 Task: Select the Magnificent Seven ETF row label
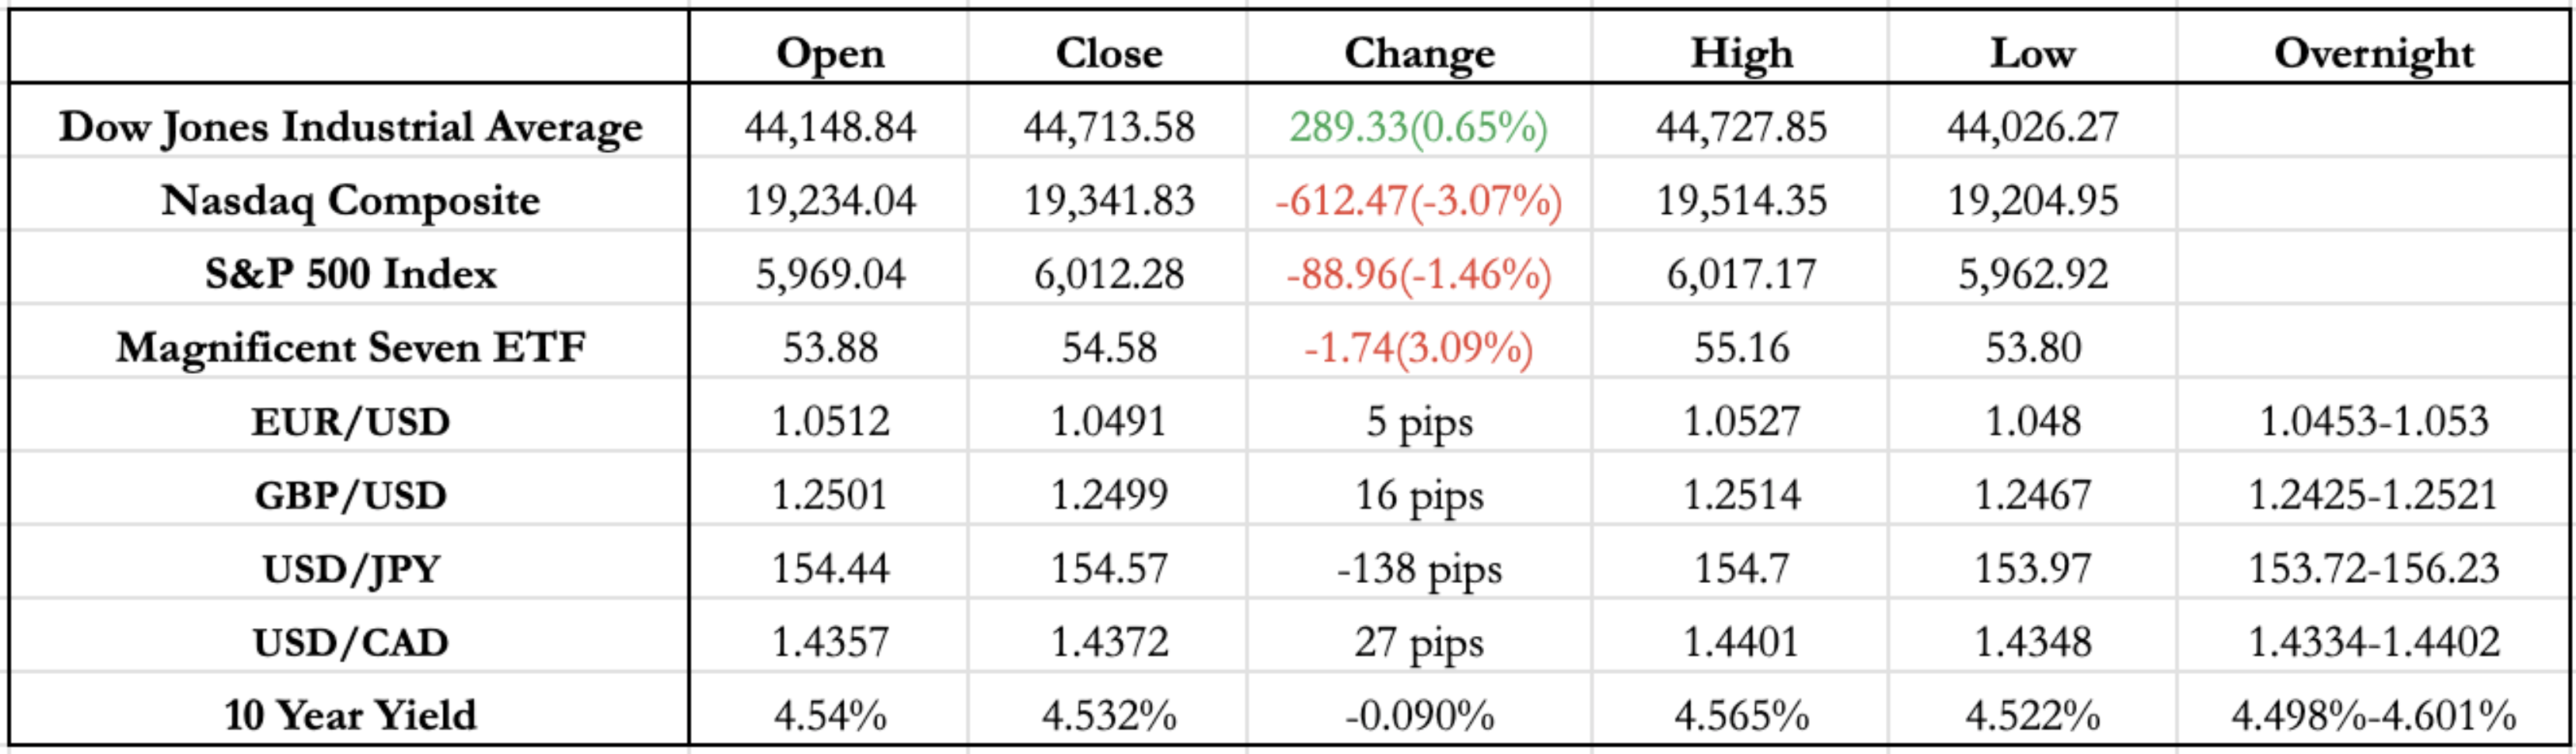click(350, 348)
